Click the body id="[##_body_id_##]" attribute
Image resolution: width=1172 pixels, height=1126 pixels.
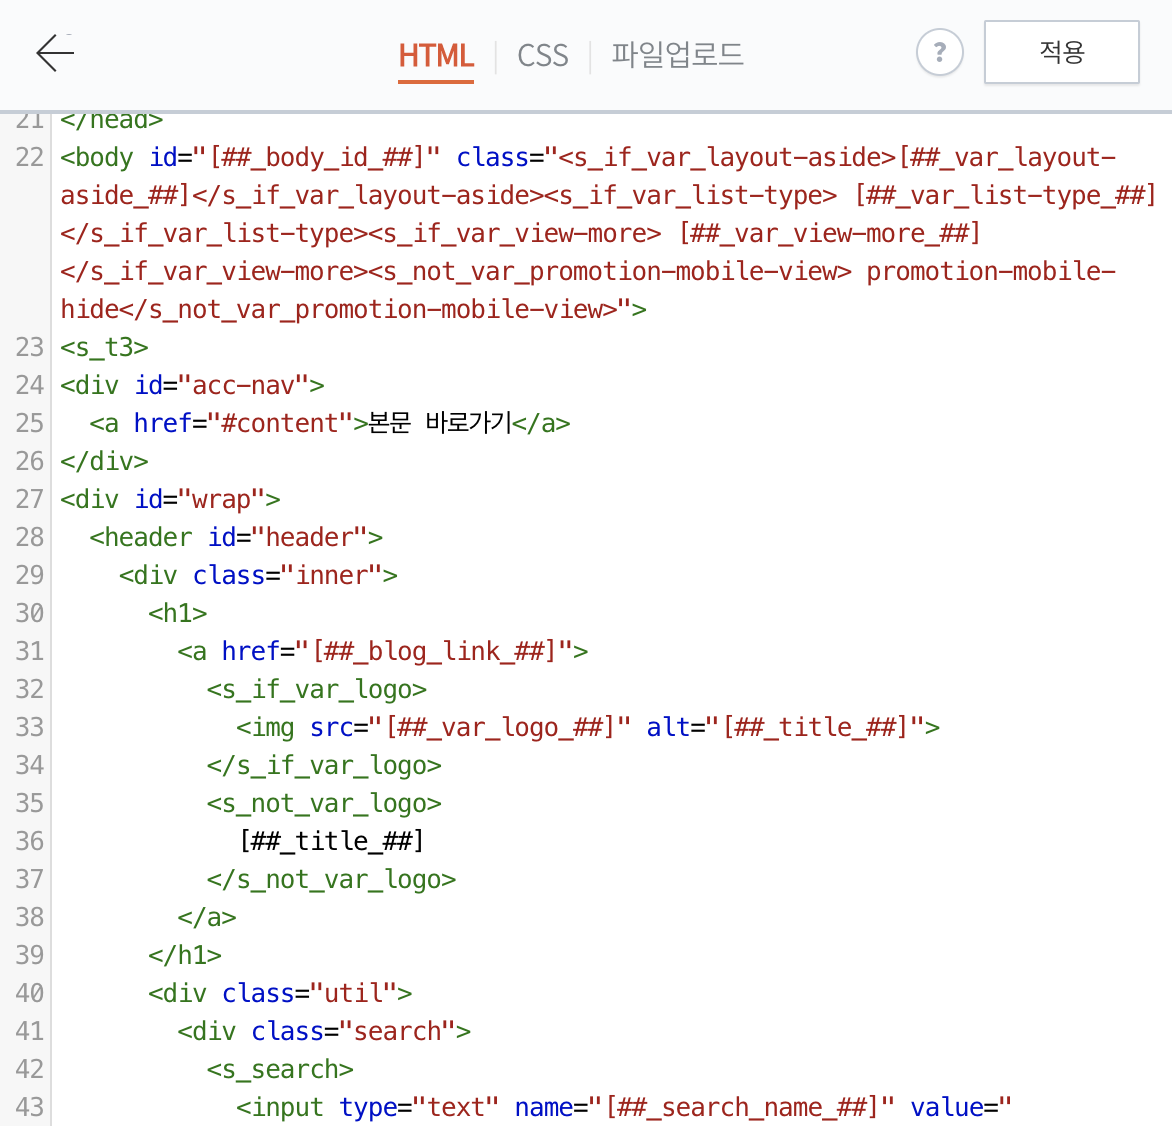point(294,158)
